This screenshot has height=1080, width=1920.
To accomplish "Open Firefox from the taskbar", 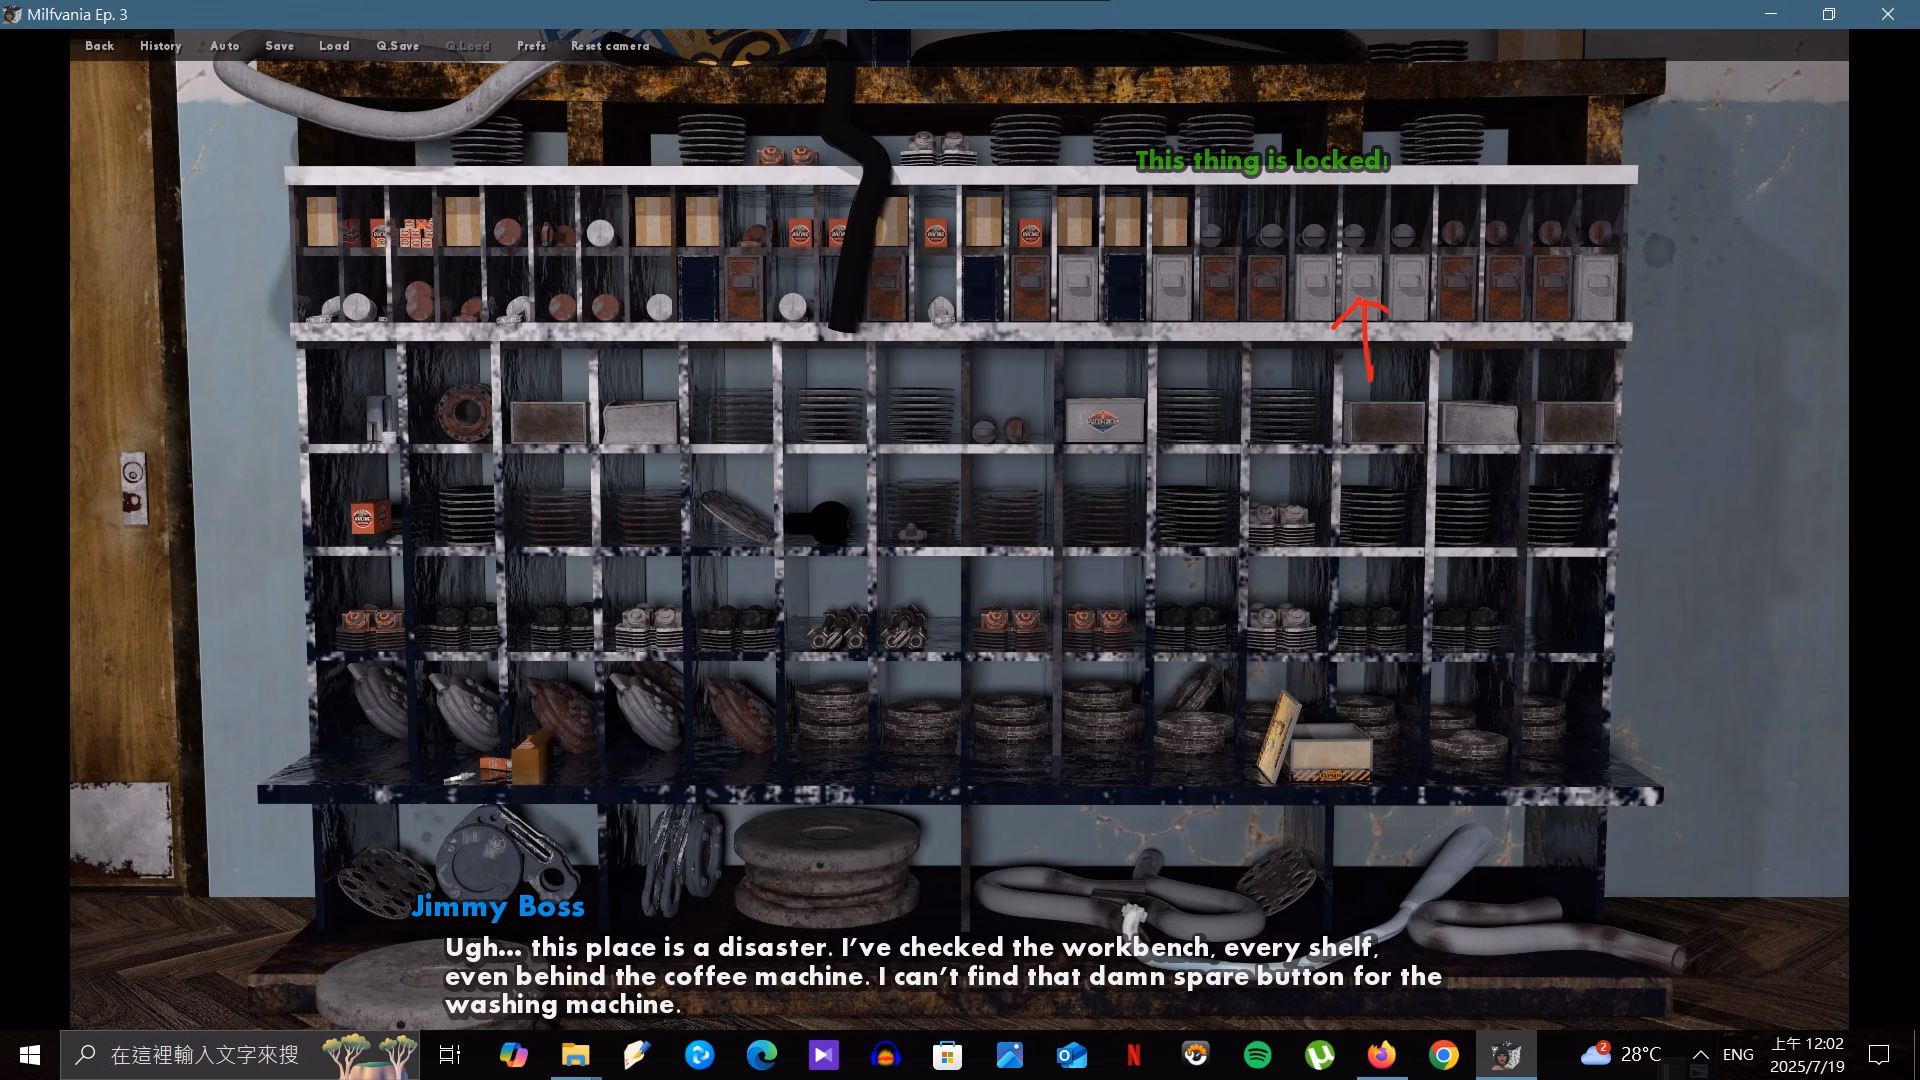I will click(x=1381, y=1055).
